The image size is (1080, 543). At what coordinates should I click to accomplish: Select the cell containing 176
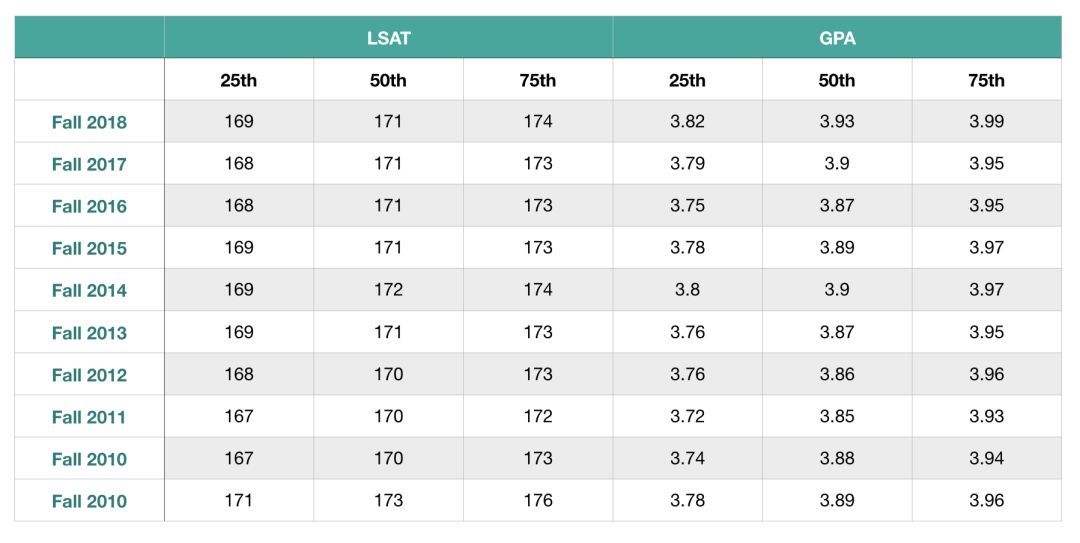537,500
